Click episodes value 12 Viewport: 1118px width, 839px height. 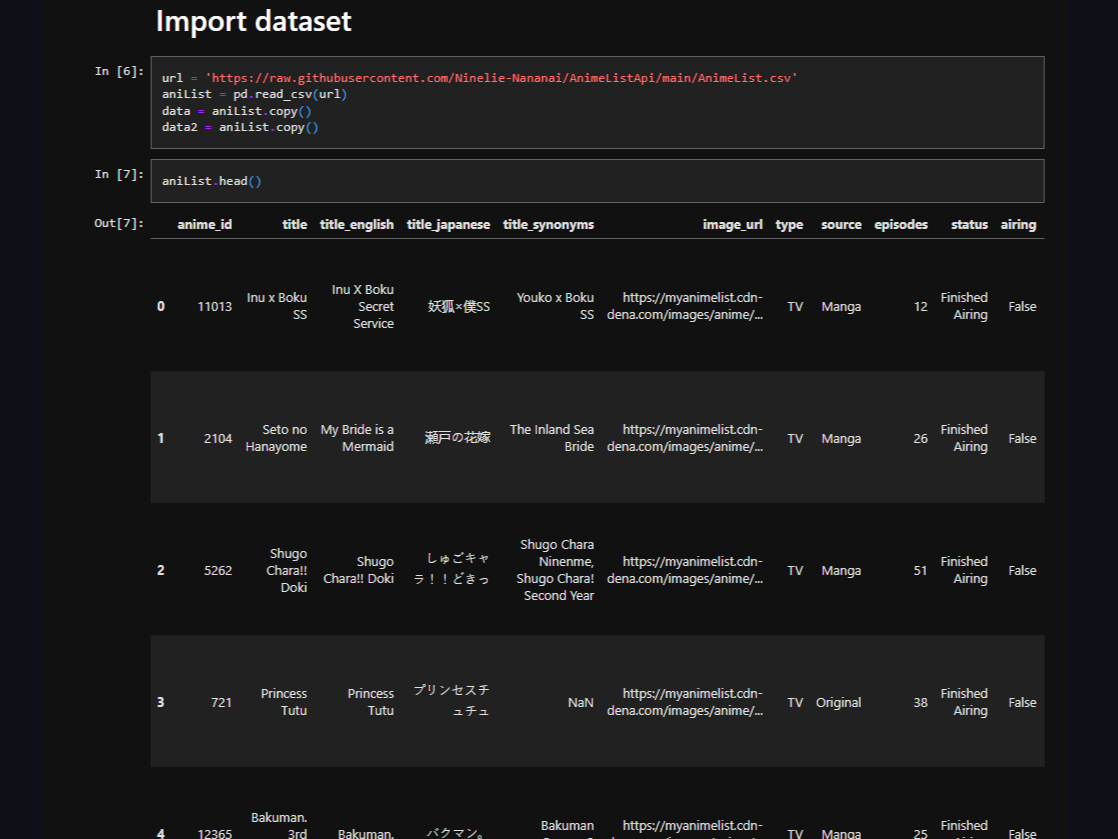(x=920, y=307)
